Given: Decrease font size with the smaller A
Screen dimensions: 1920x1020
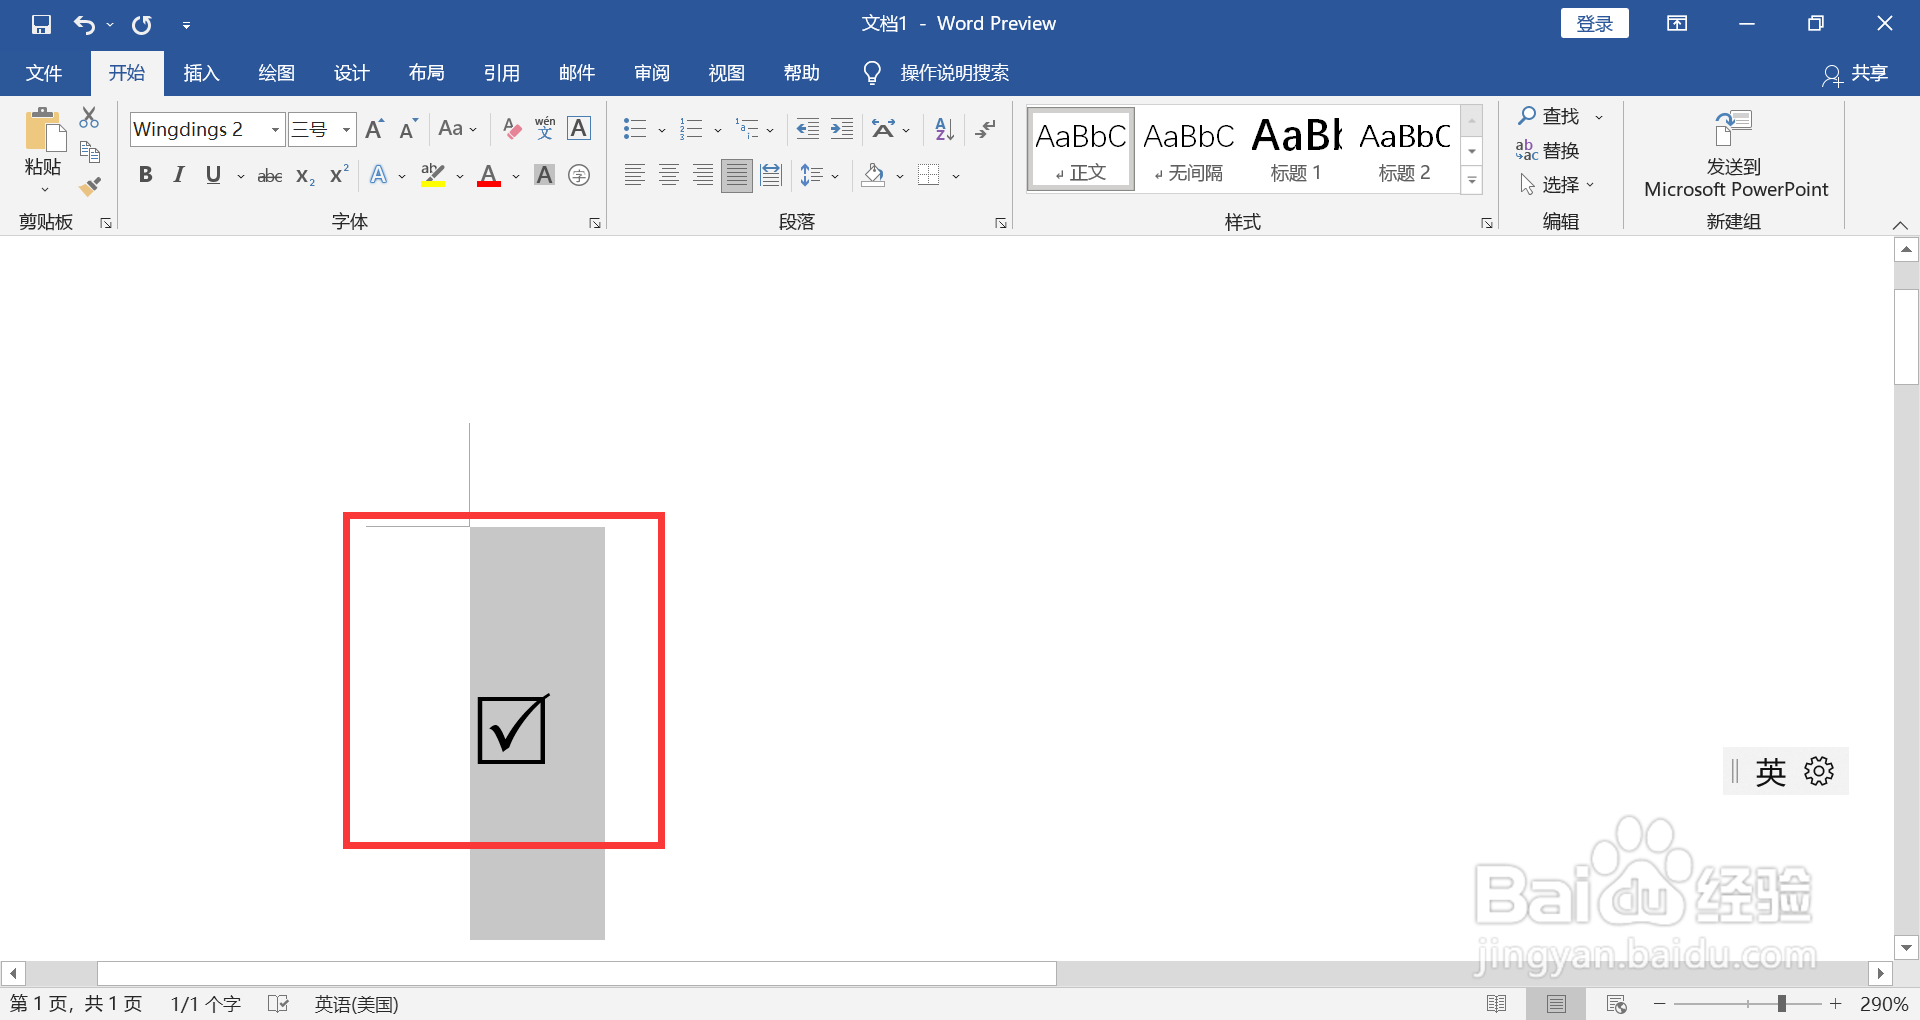Looking at the screenshot, I should [407, 129].
